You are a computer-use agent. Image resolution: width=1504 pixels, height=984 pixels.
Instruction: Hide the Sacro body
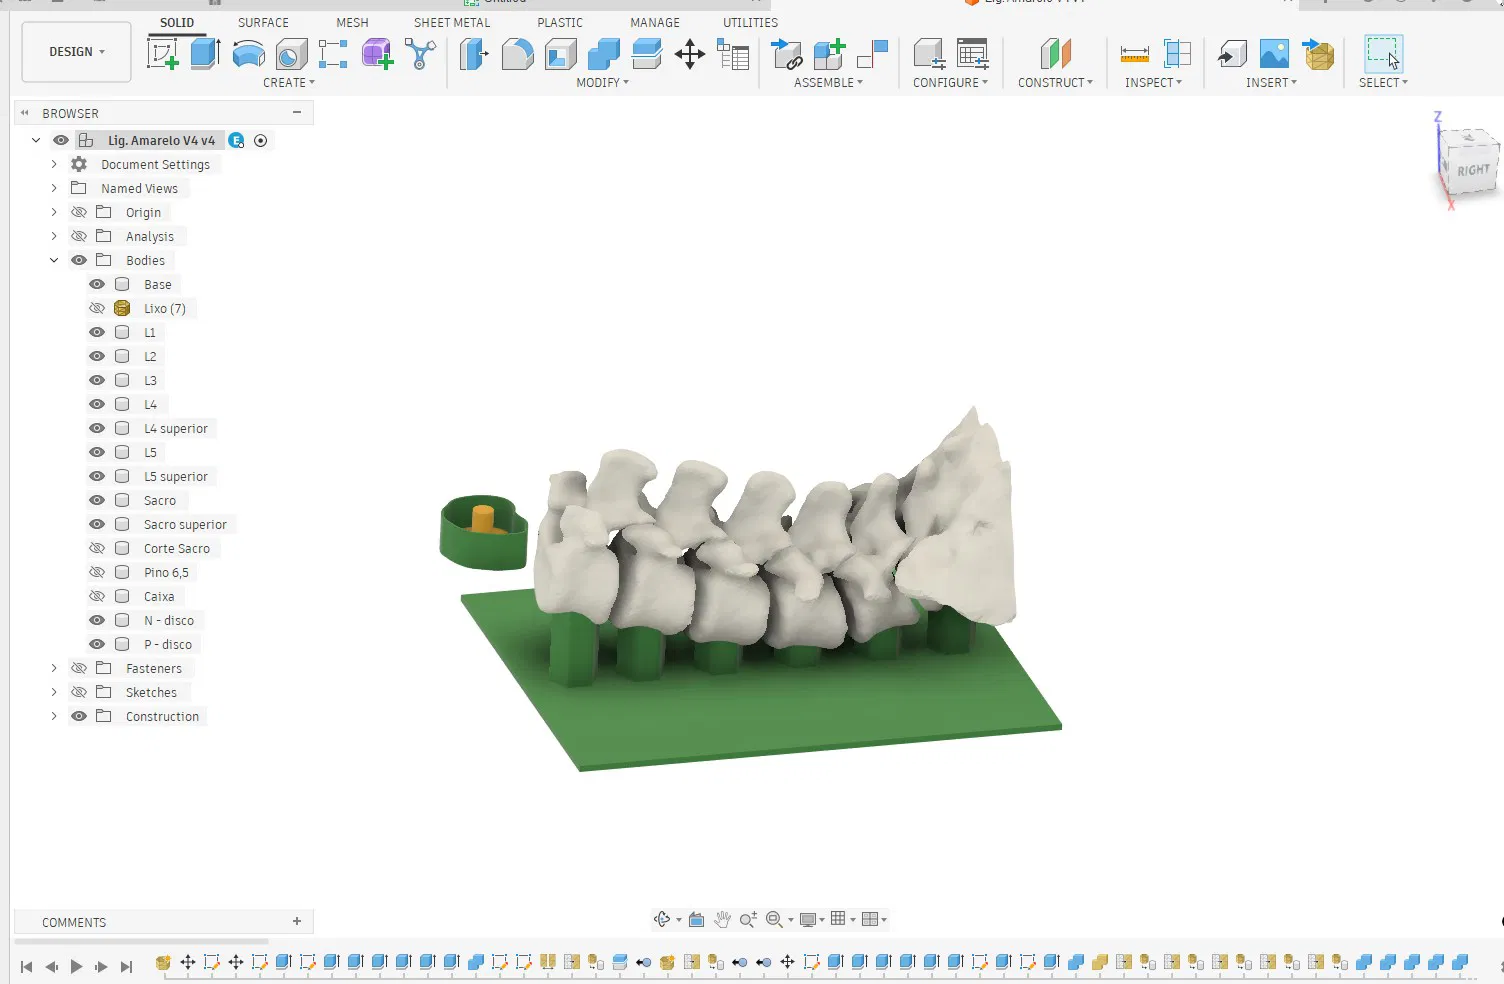tap(97, 500)
